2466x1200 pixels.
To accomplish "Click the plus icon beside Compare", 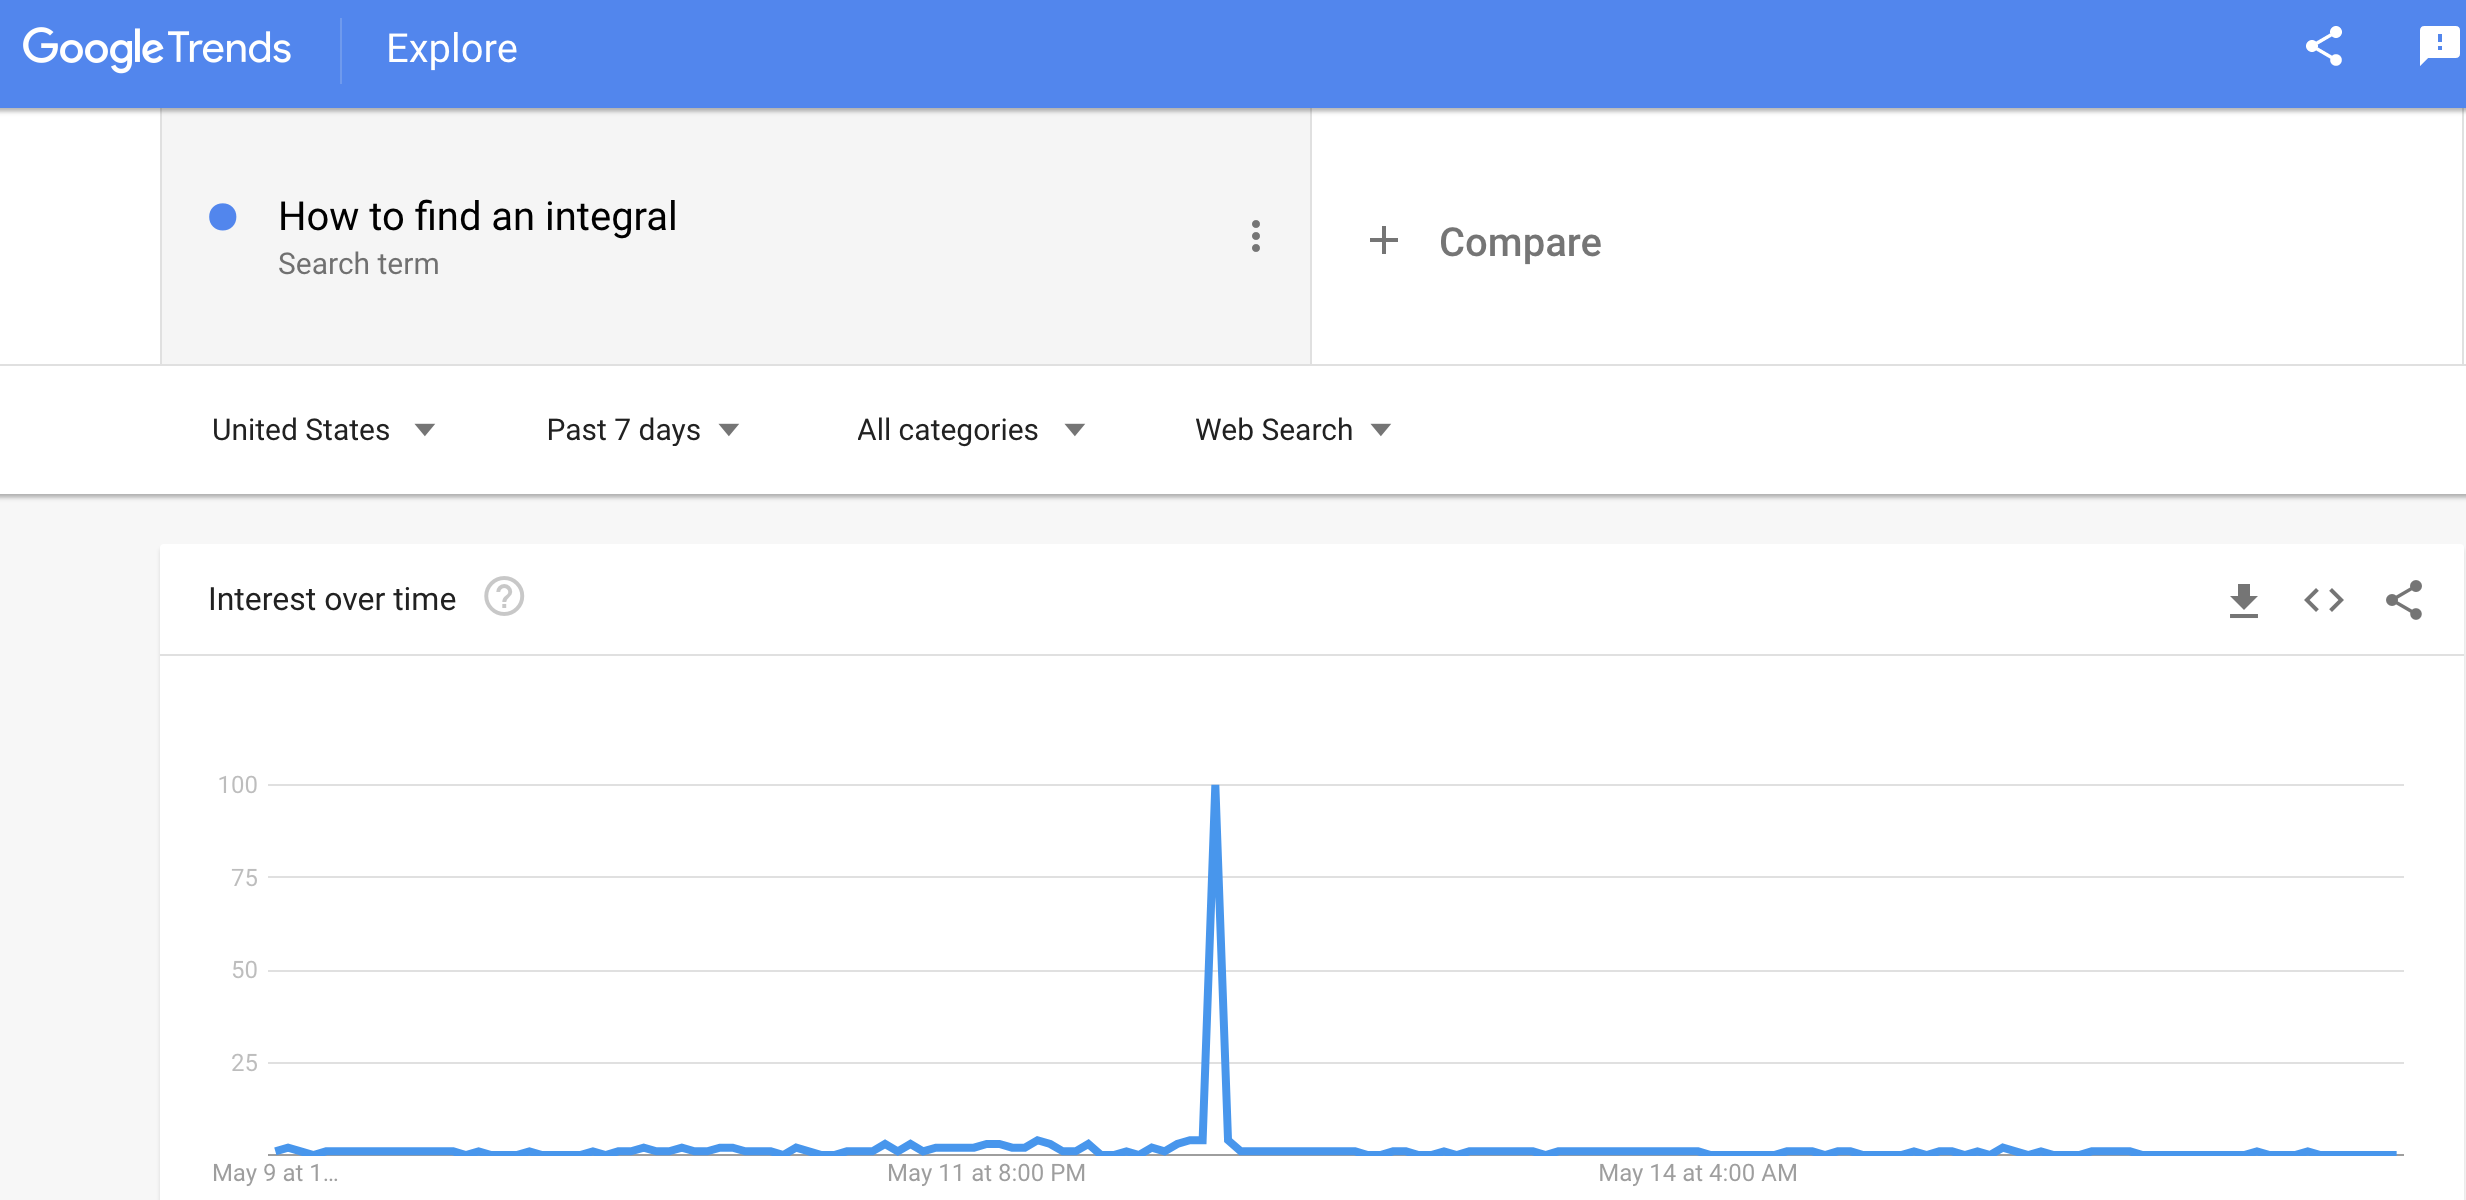I will 1384,240.
